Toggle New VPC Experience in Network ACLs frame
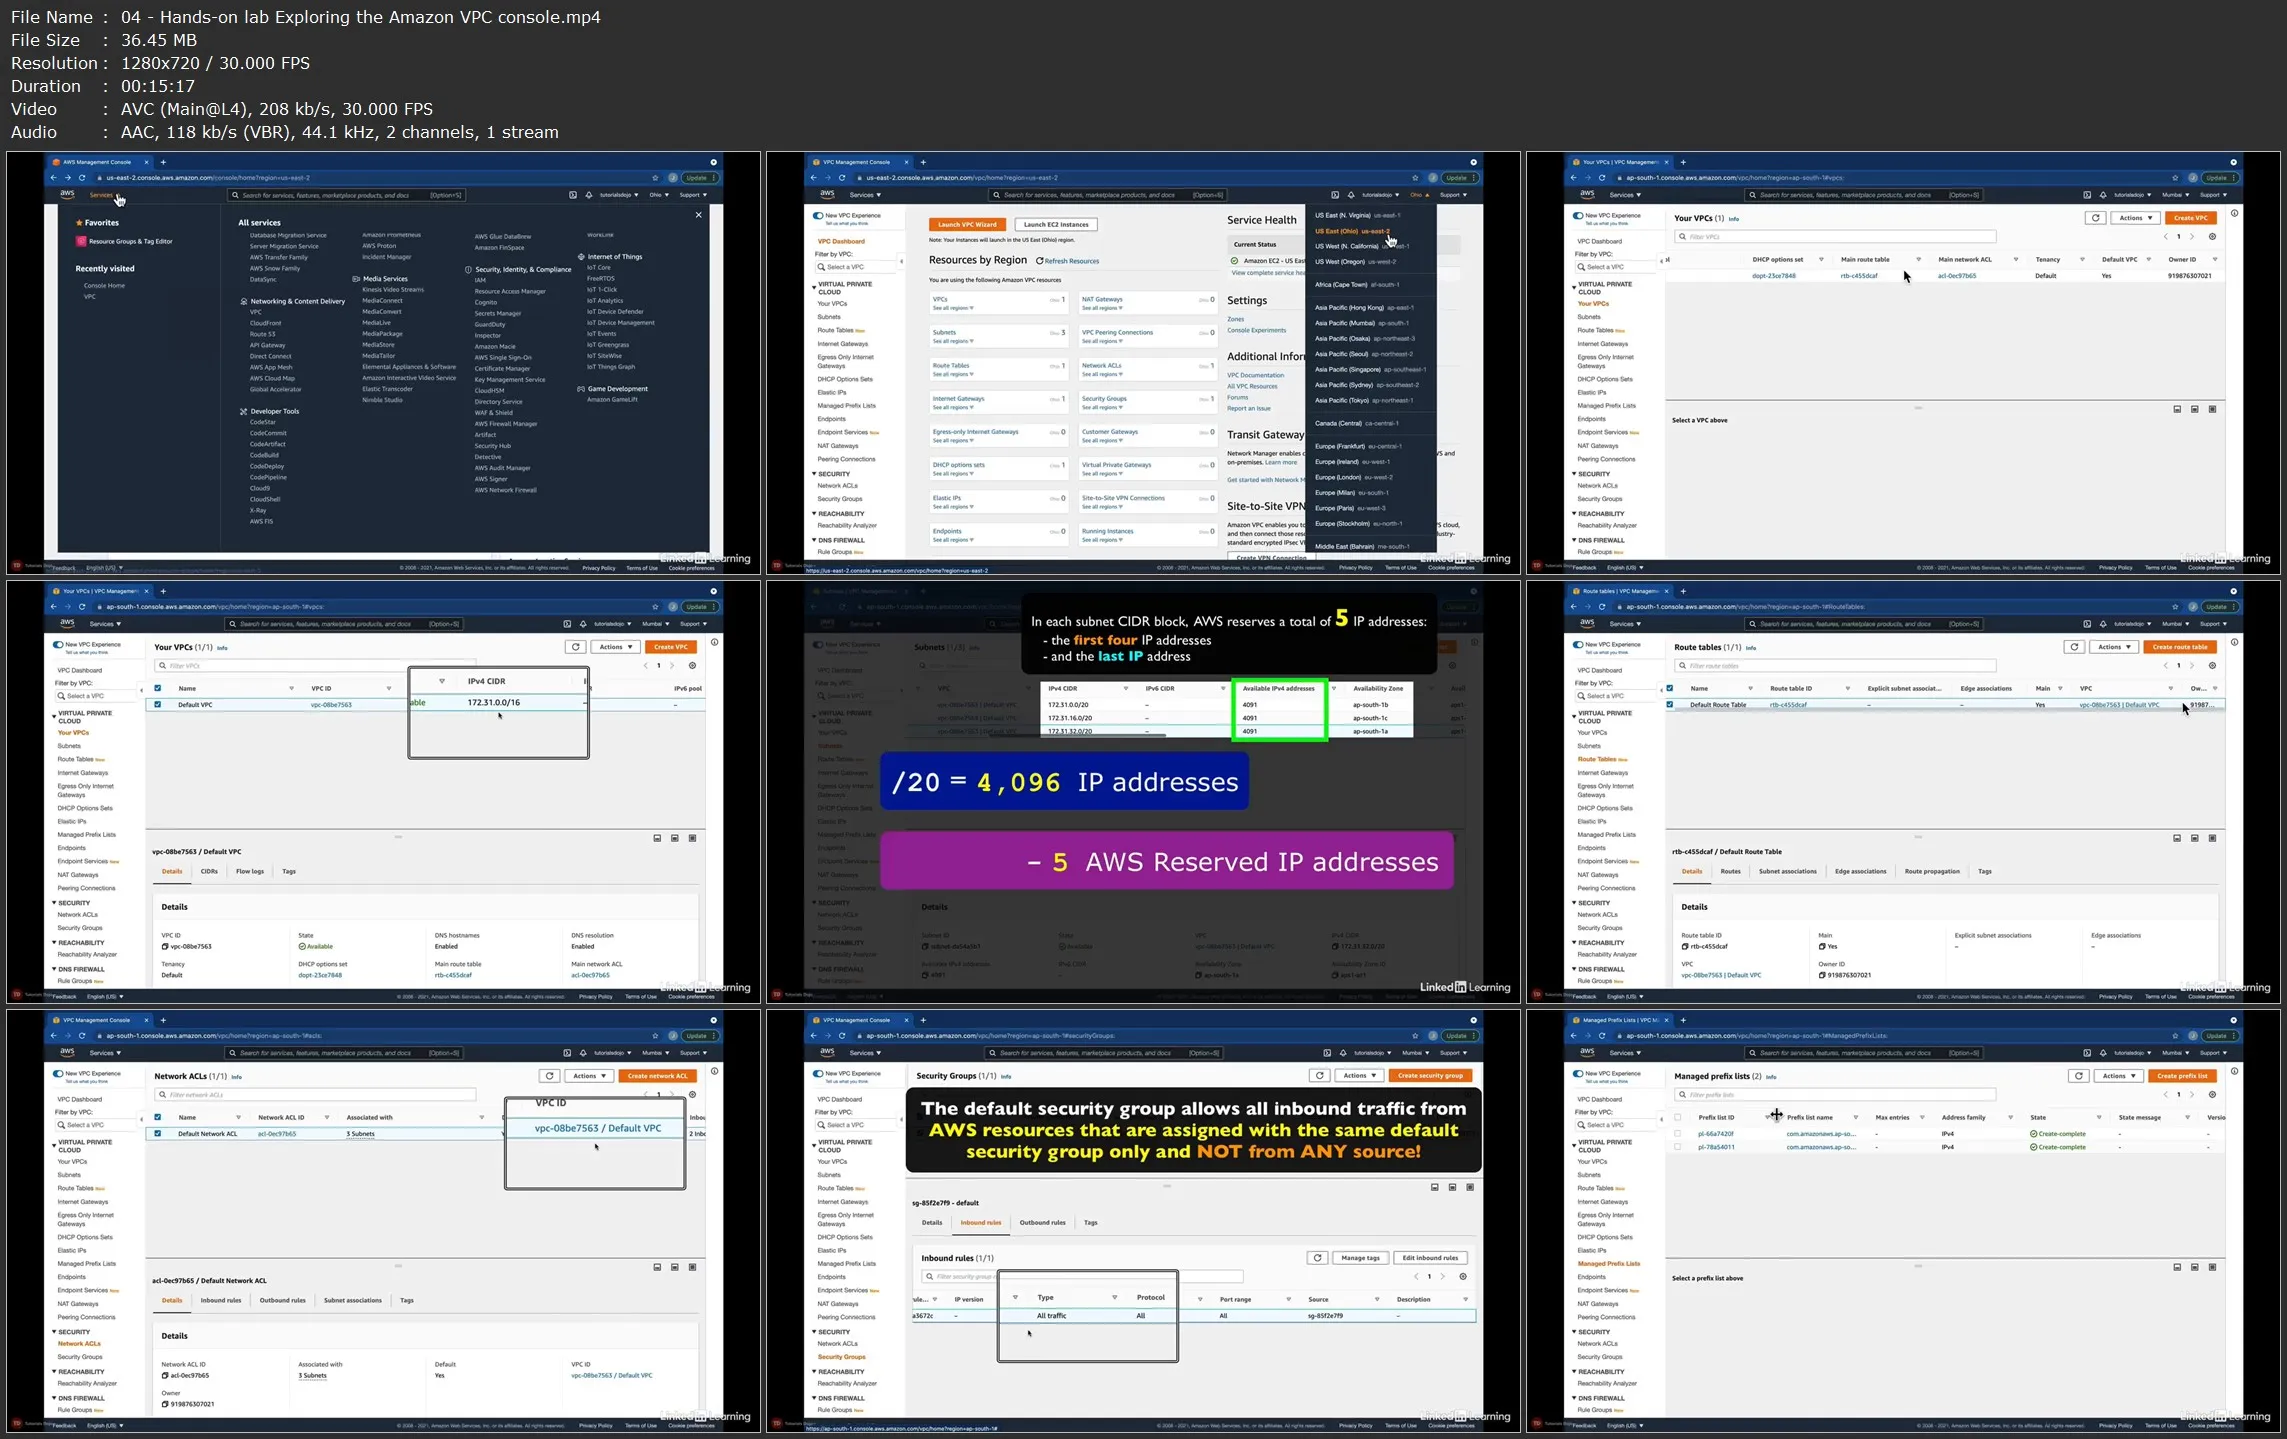This screenshot has width=2287, height=1439. (x=58, y=1074)
